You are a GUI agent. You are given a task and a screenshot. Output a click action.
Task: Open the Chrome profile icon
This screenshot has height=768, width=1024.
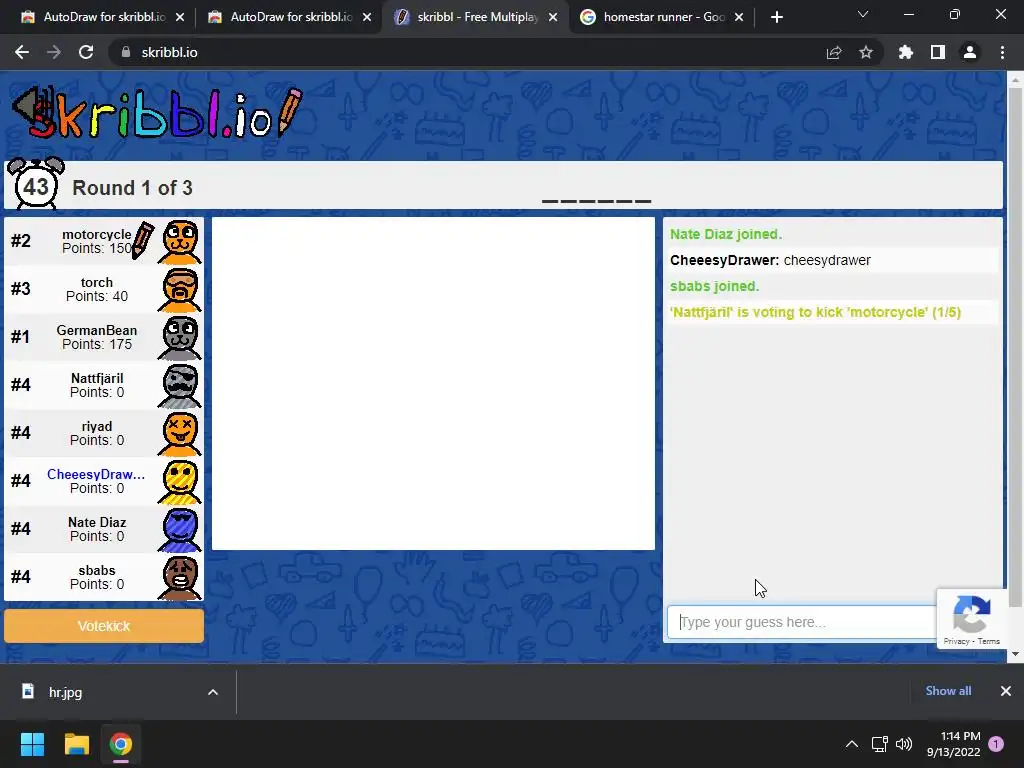[x=970, y=52]
